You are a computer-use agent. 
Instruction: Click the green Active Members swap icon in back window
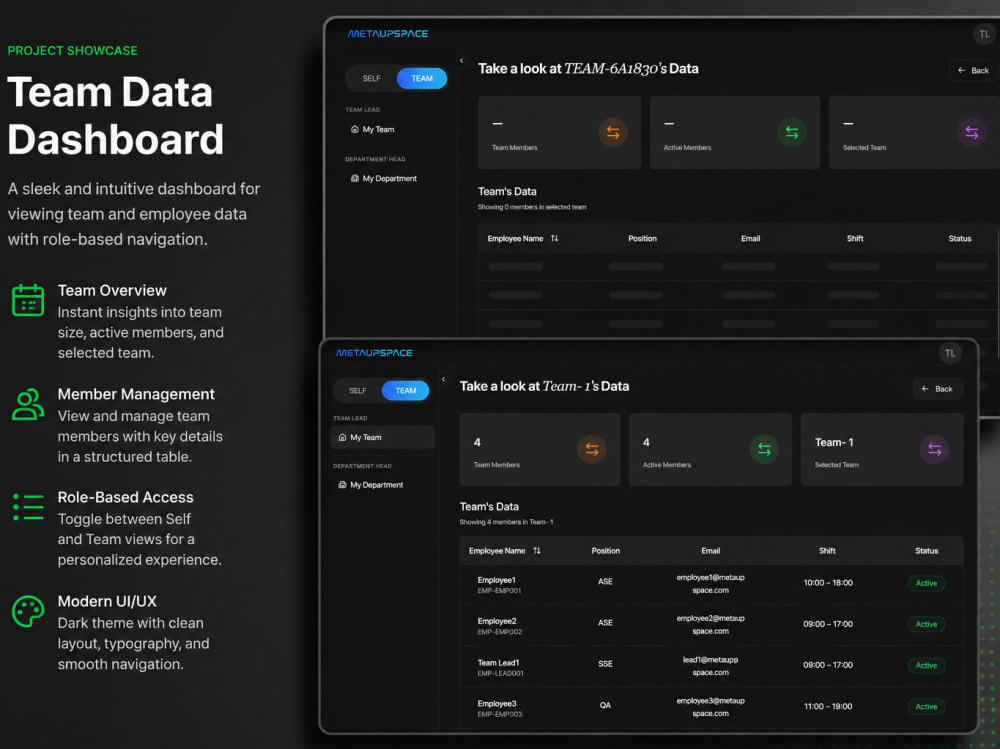pyautogui.click(x=792, y=133)
